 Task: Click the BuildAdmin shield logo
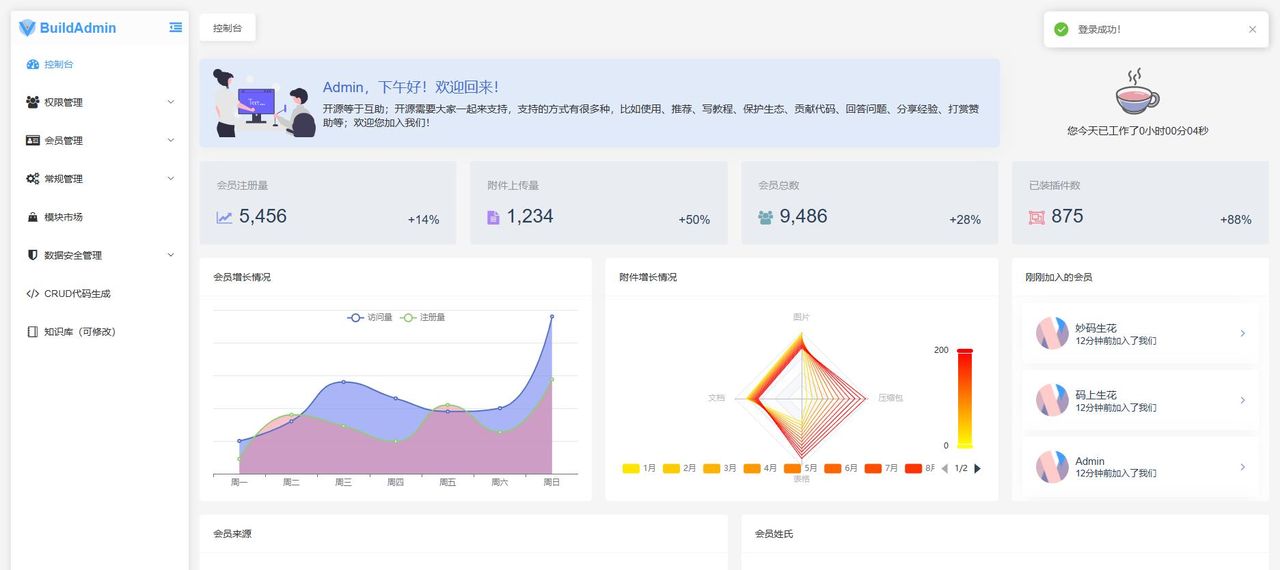pos(27,28)
